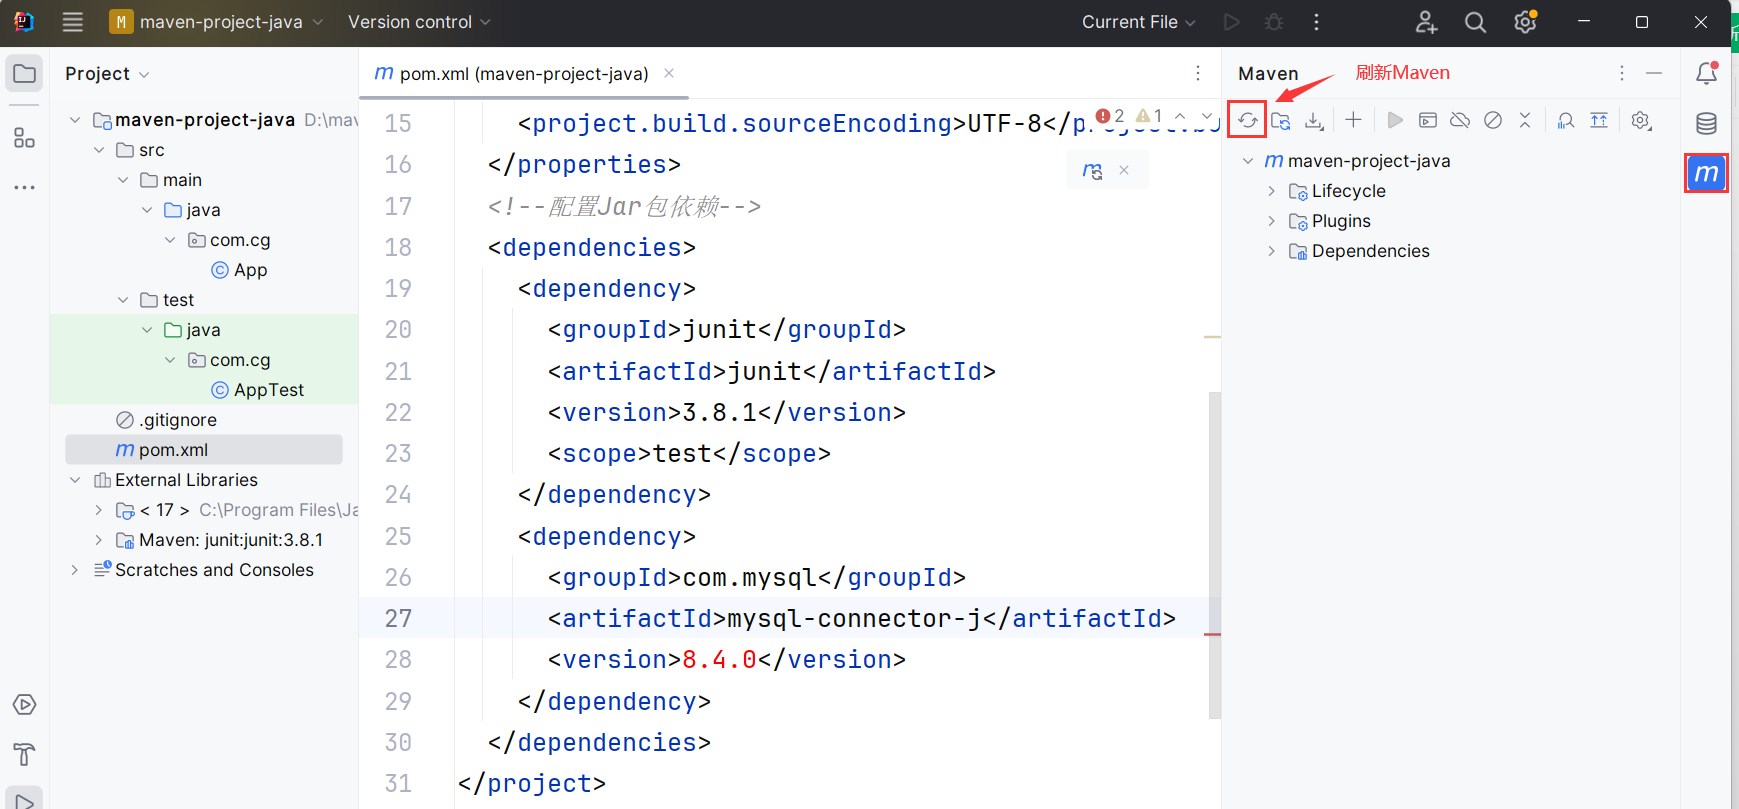Open Database tool window
The image size is (1739, 809).
point(1707,123)
